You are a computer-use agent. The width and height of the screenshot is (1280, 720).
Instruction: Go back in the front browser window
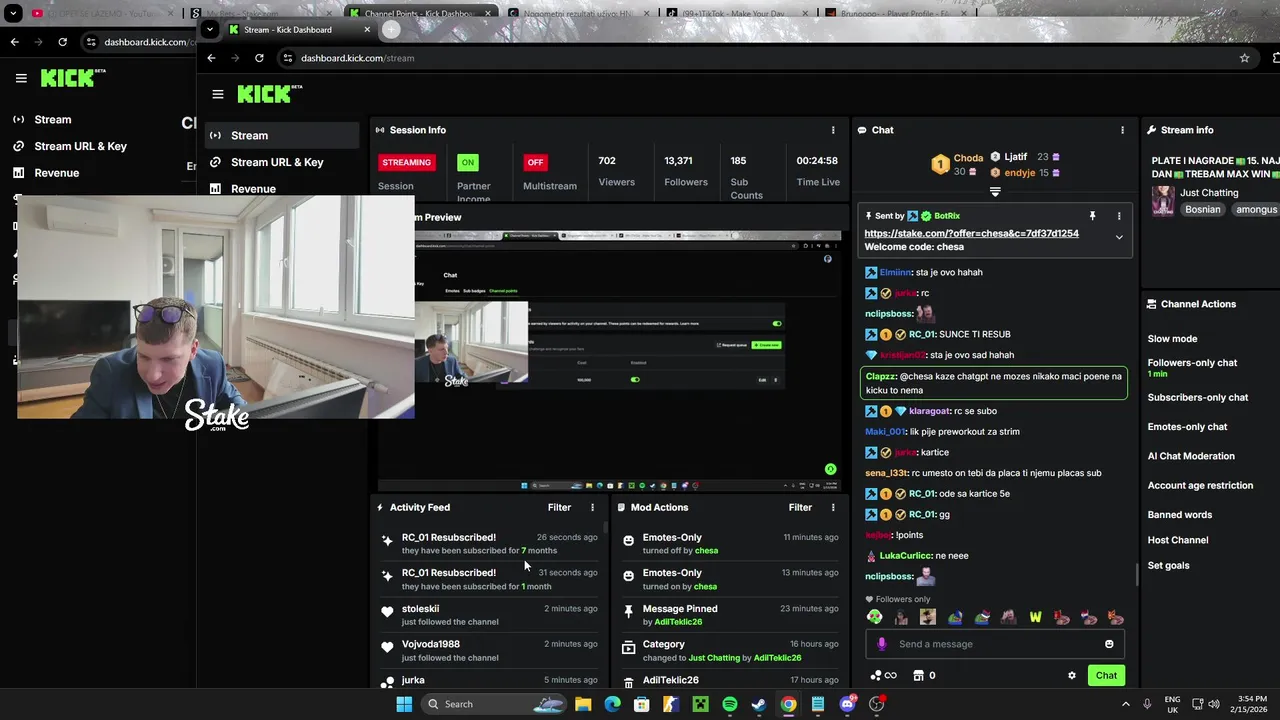[211, 58]
